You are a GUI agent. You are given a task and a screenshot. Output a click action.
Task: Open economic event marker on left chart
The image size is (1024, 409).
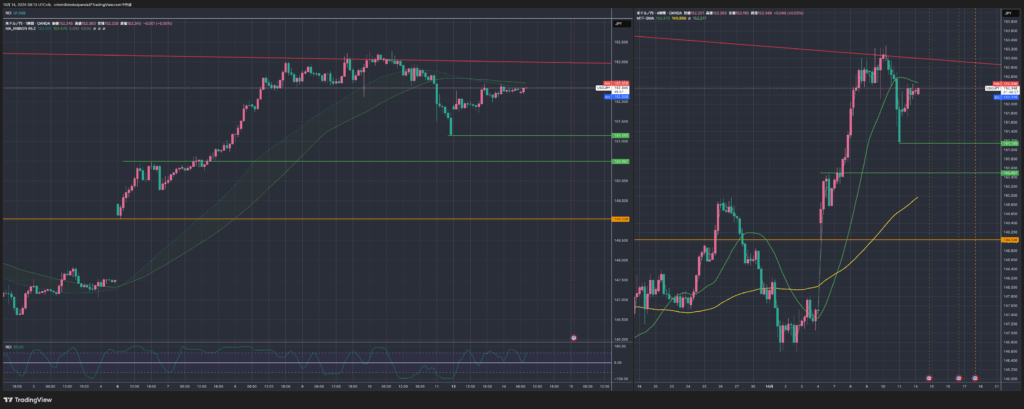pos(573,338)
